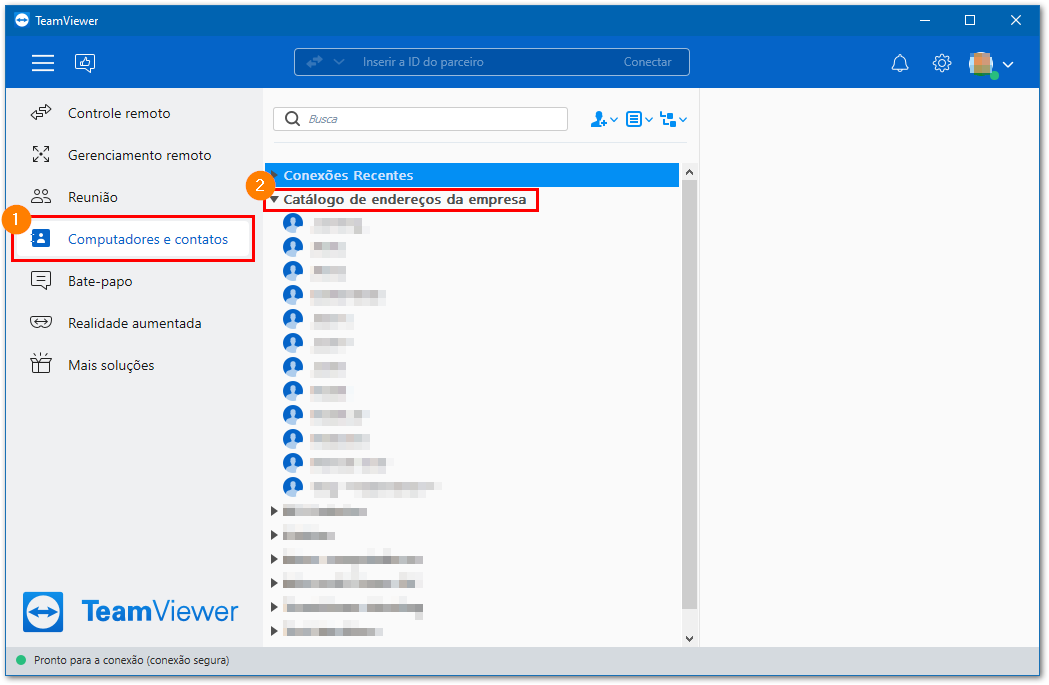Viewport: 1049px width, 685px height.
Task: Collapse Catálogo de endereços da empresa
Action: [274, 199]
